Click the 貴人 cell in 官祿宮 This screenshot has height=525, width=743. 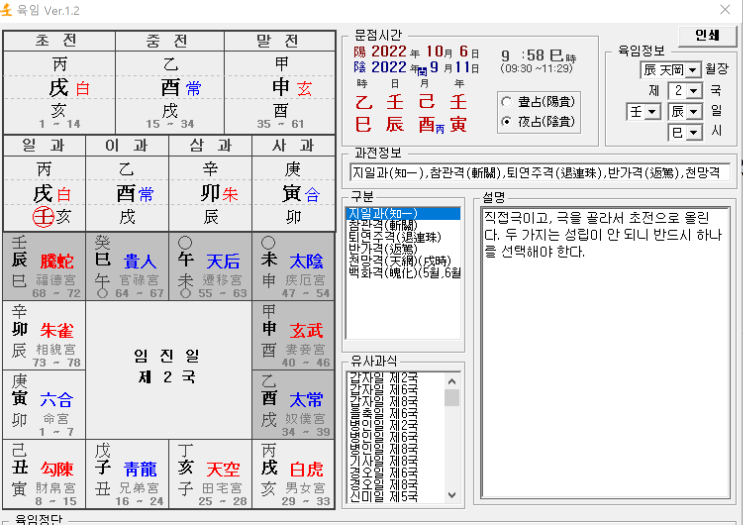pos(127,266)
